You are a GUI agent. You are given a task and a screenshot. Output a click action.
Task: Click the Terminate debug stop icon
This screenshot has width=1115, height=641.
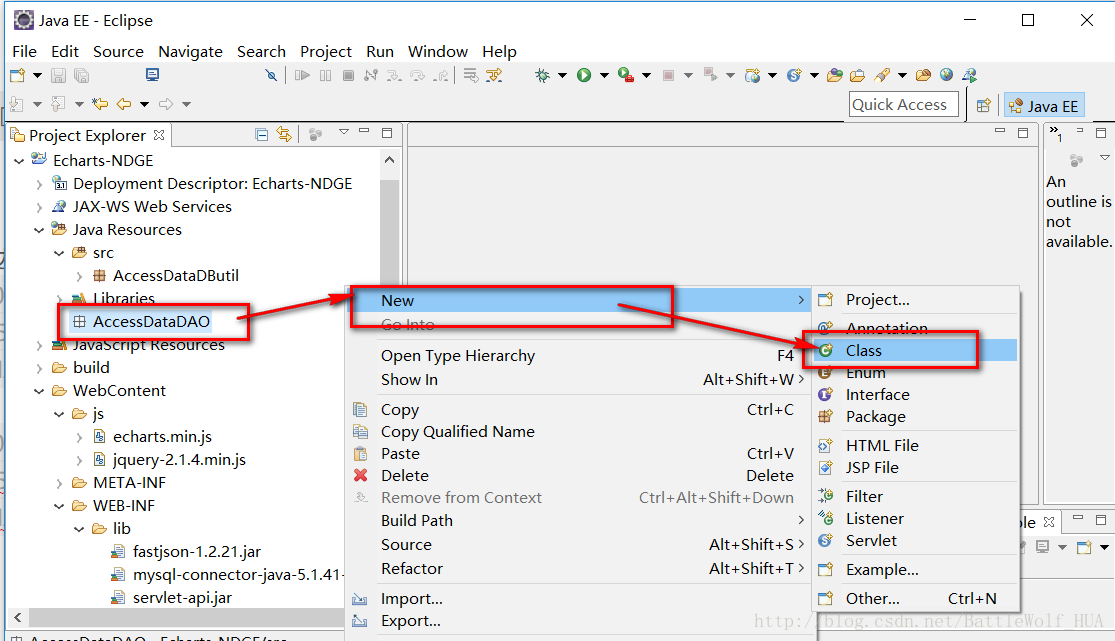pos(348,75)
